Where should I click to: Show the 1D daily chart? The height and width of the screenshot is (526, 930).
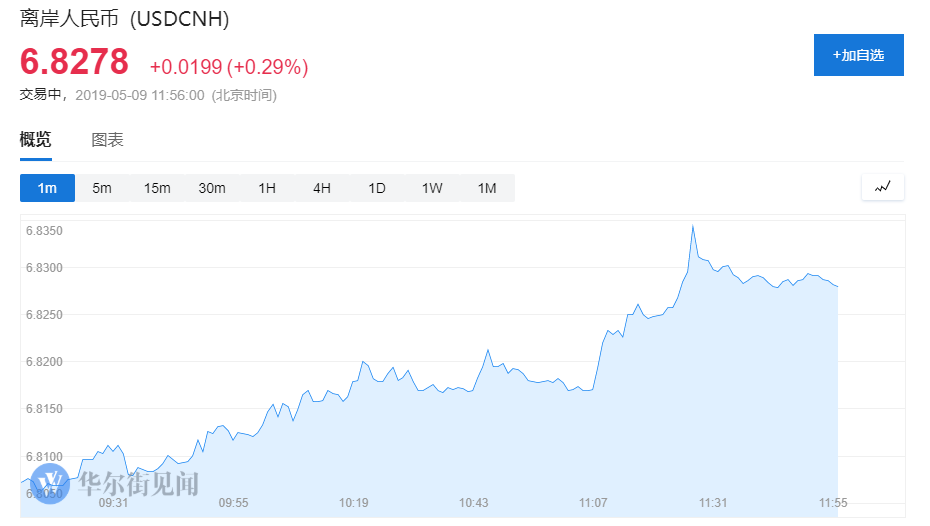point(376,188)
